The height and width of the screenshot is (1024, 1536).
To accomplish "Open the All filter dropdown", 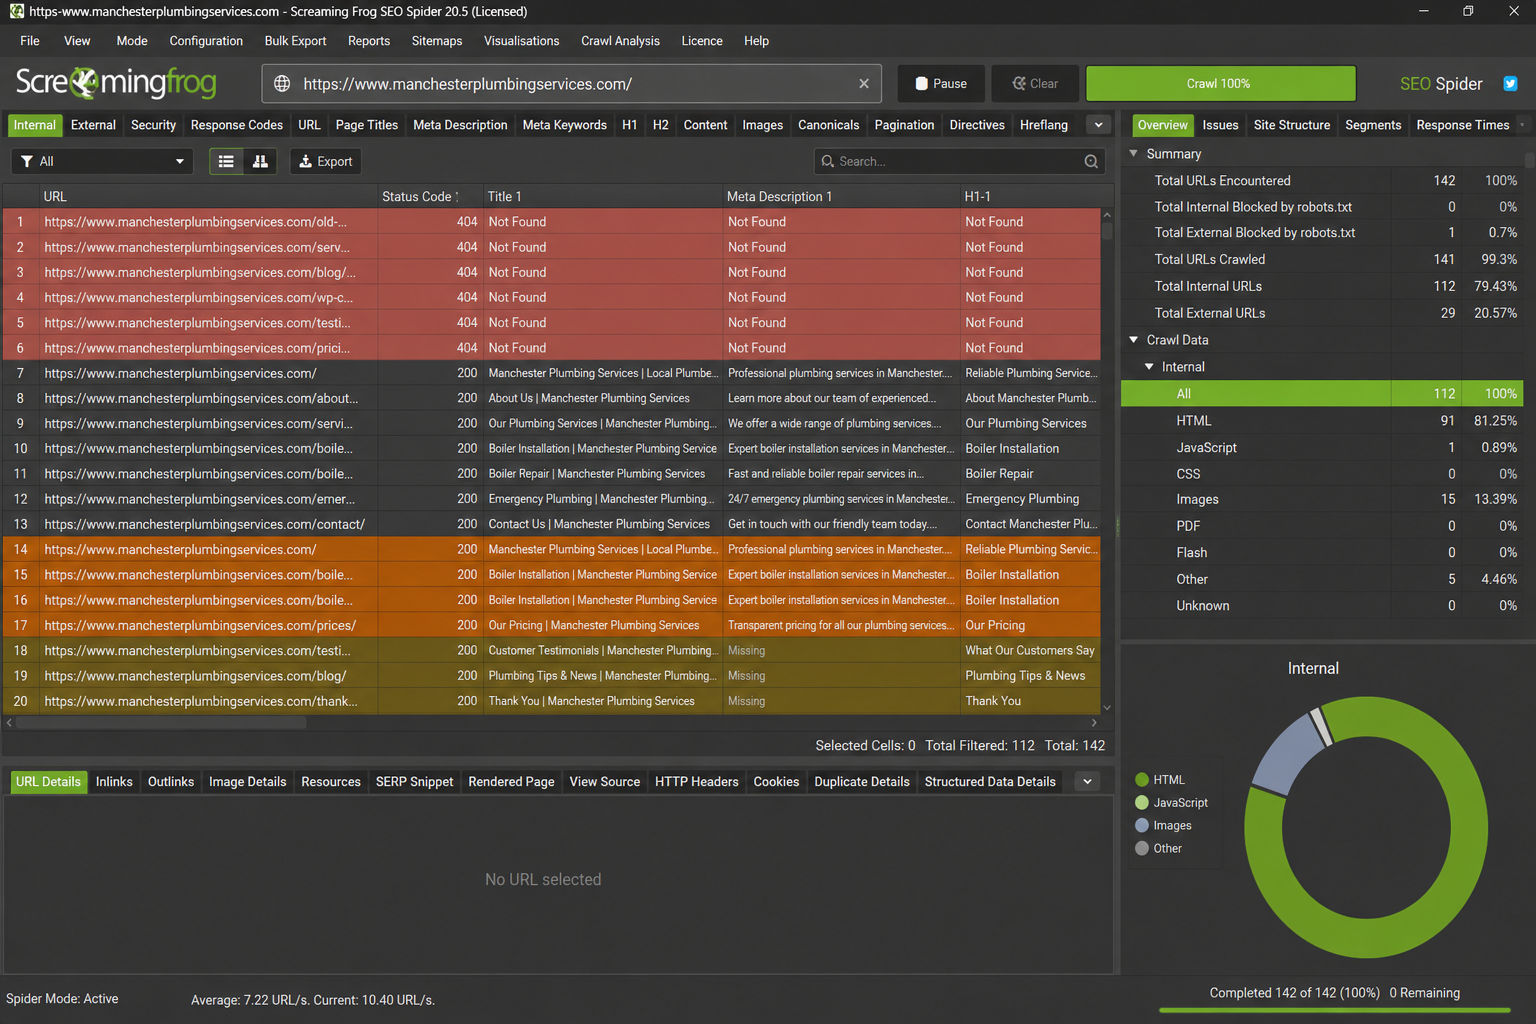I will point(102,161).
